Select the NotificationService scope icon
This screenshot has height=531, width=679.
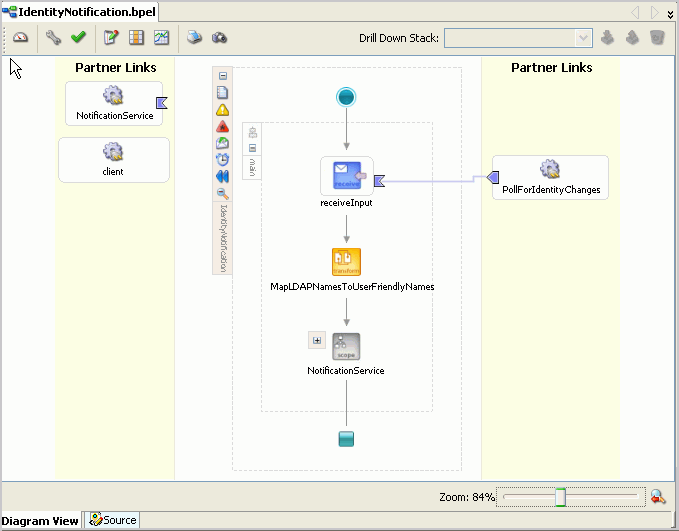346,346
